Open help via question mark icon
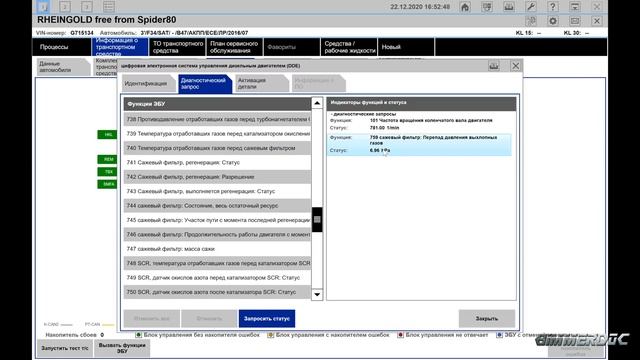The image size is (640, 360). click(x=552, y=7)
